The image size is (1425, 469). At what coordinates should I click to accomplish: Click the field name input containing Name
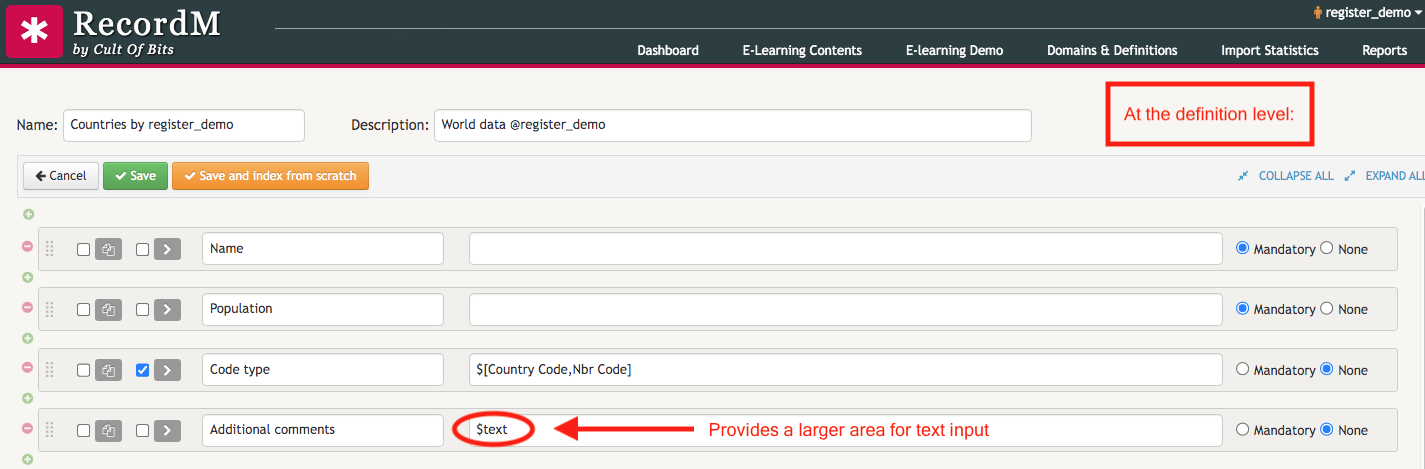pyautogui.click(x=323, y=249)
